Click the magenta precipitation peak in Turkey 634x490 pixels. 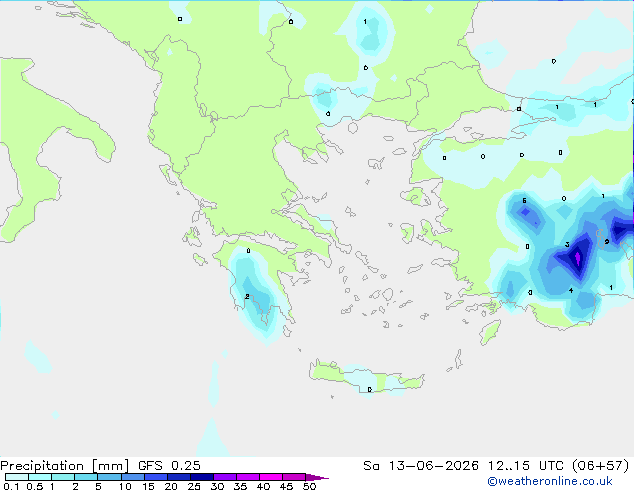[x=578, y=257]
